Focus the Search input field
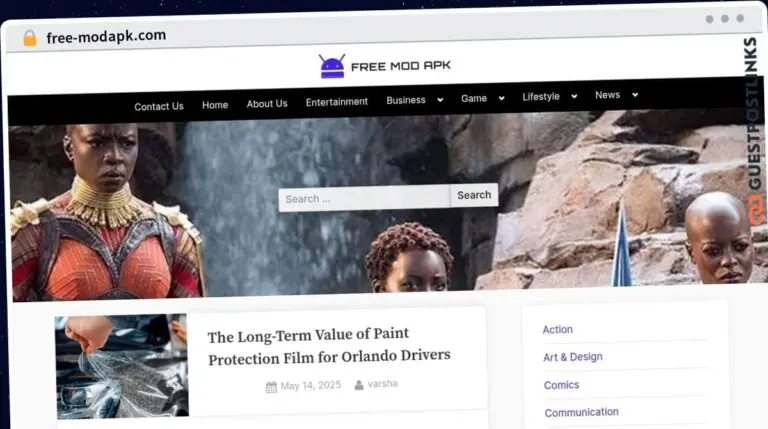This screenshot has height=429, width=768. pos(364,198)
